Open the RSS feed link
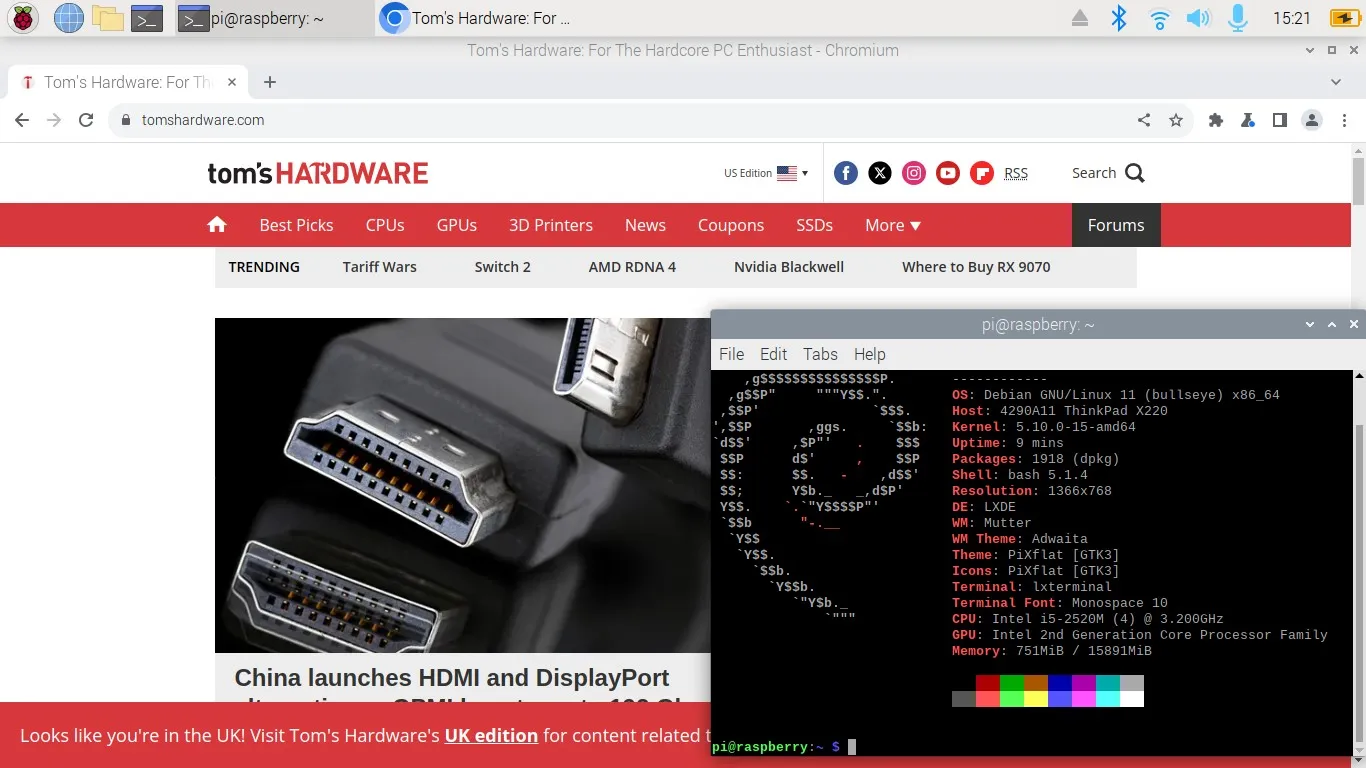This screenshot has width=1366, height=768. (x=1016, y=173)
